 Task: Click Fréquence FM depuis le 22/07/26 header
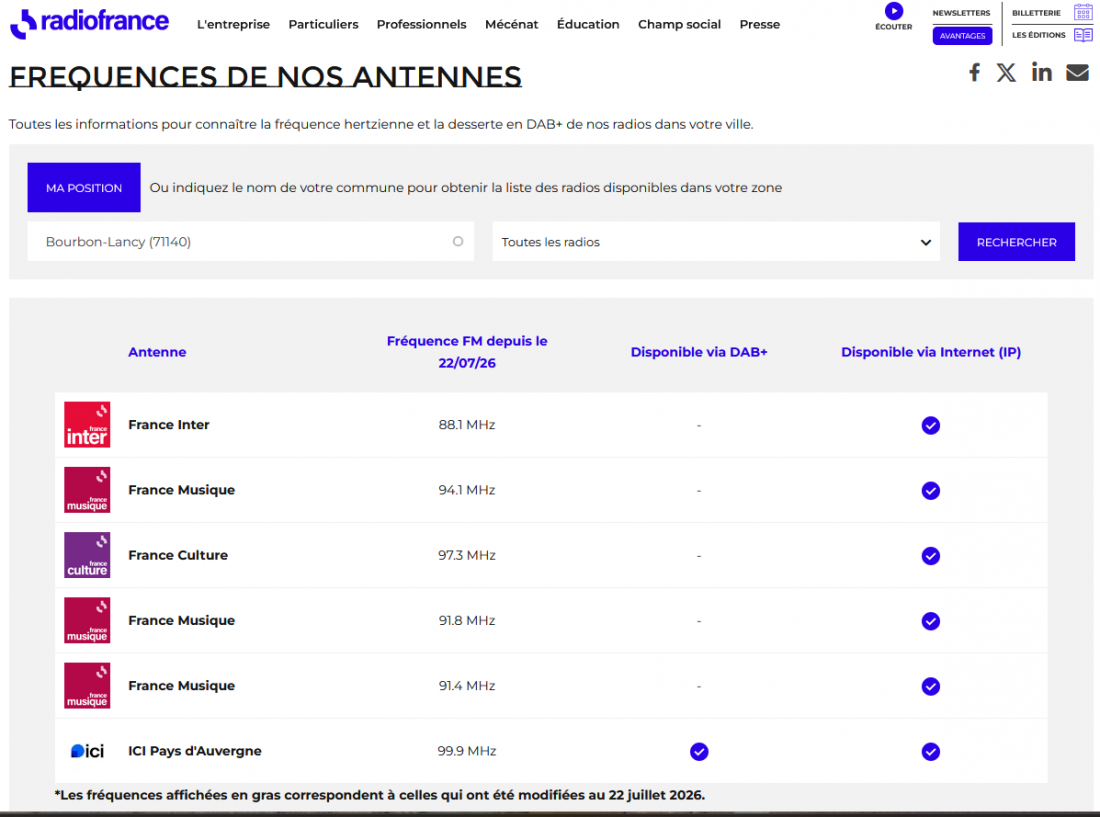(467, 352)
